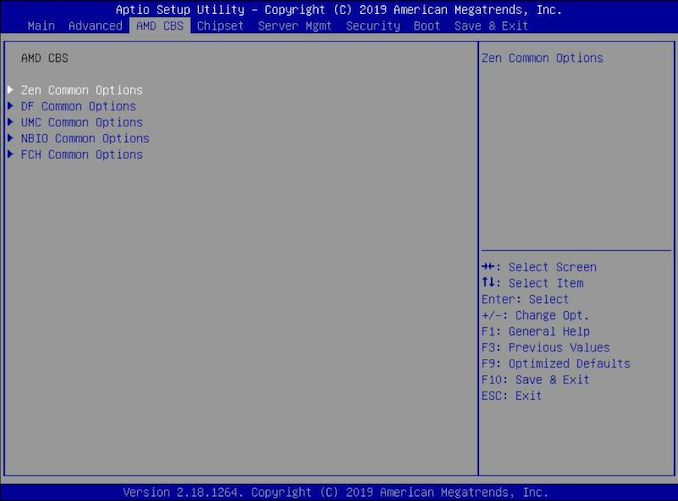This screenshot has height=501, width=678.
Task: Click the F1: General Help hint
Action: pyautogui.click(x=536, y=332)
